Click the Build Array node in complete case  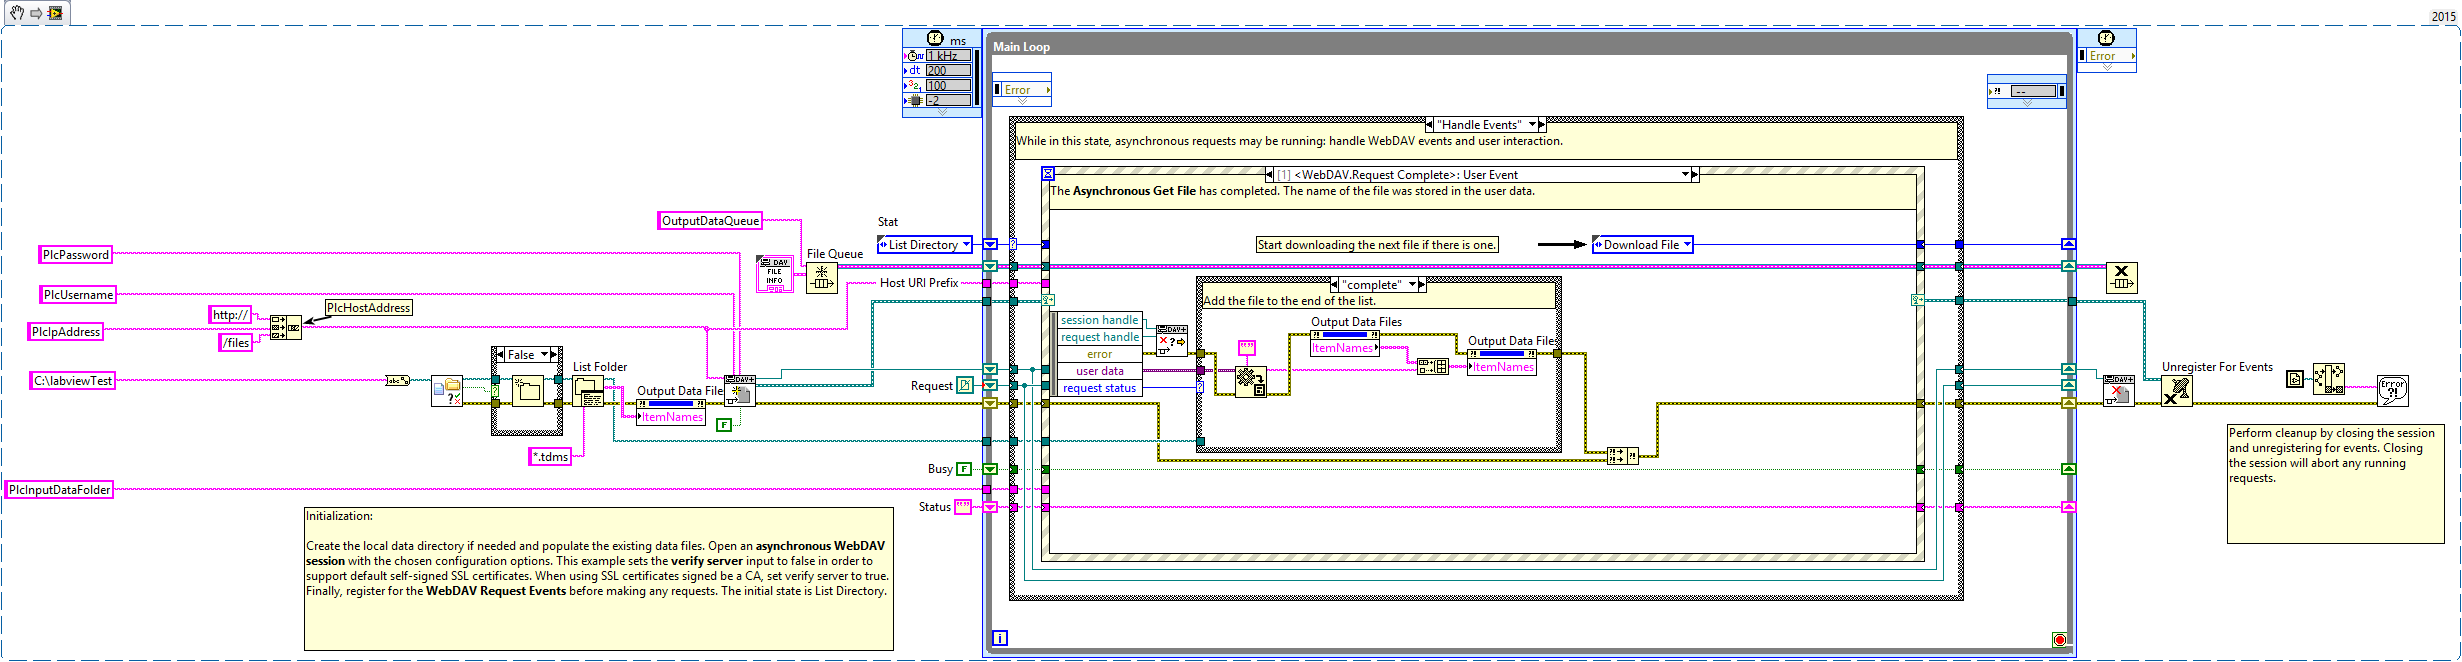1433,367
